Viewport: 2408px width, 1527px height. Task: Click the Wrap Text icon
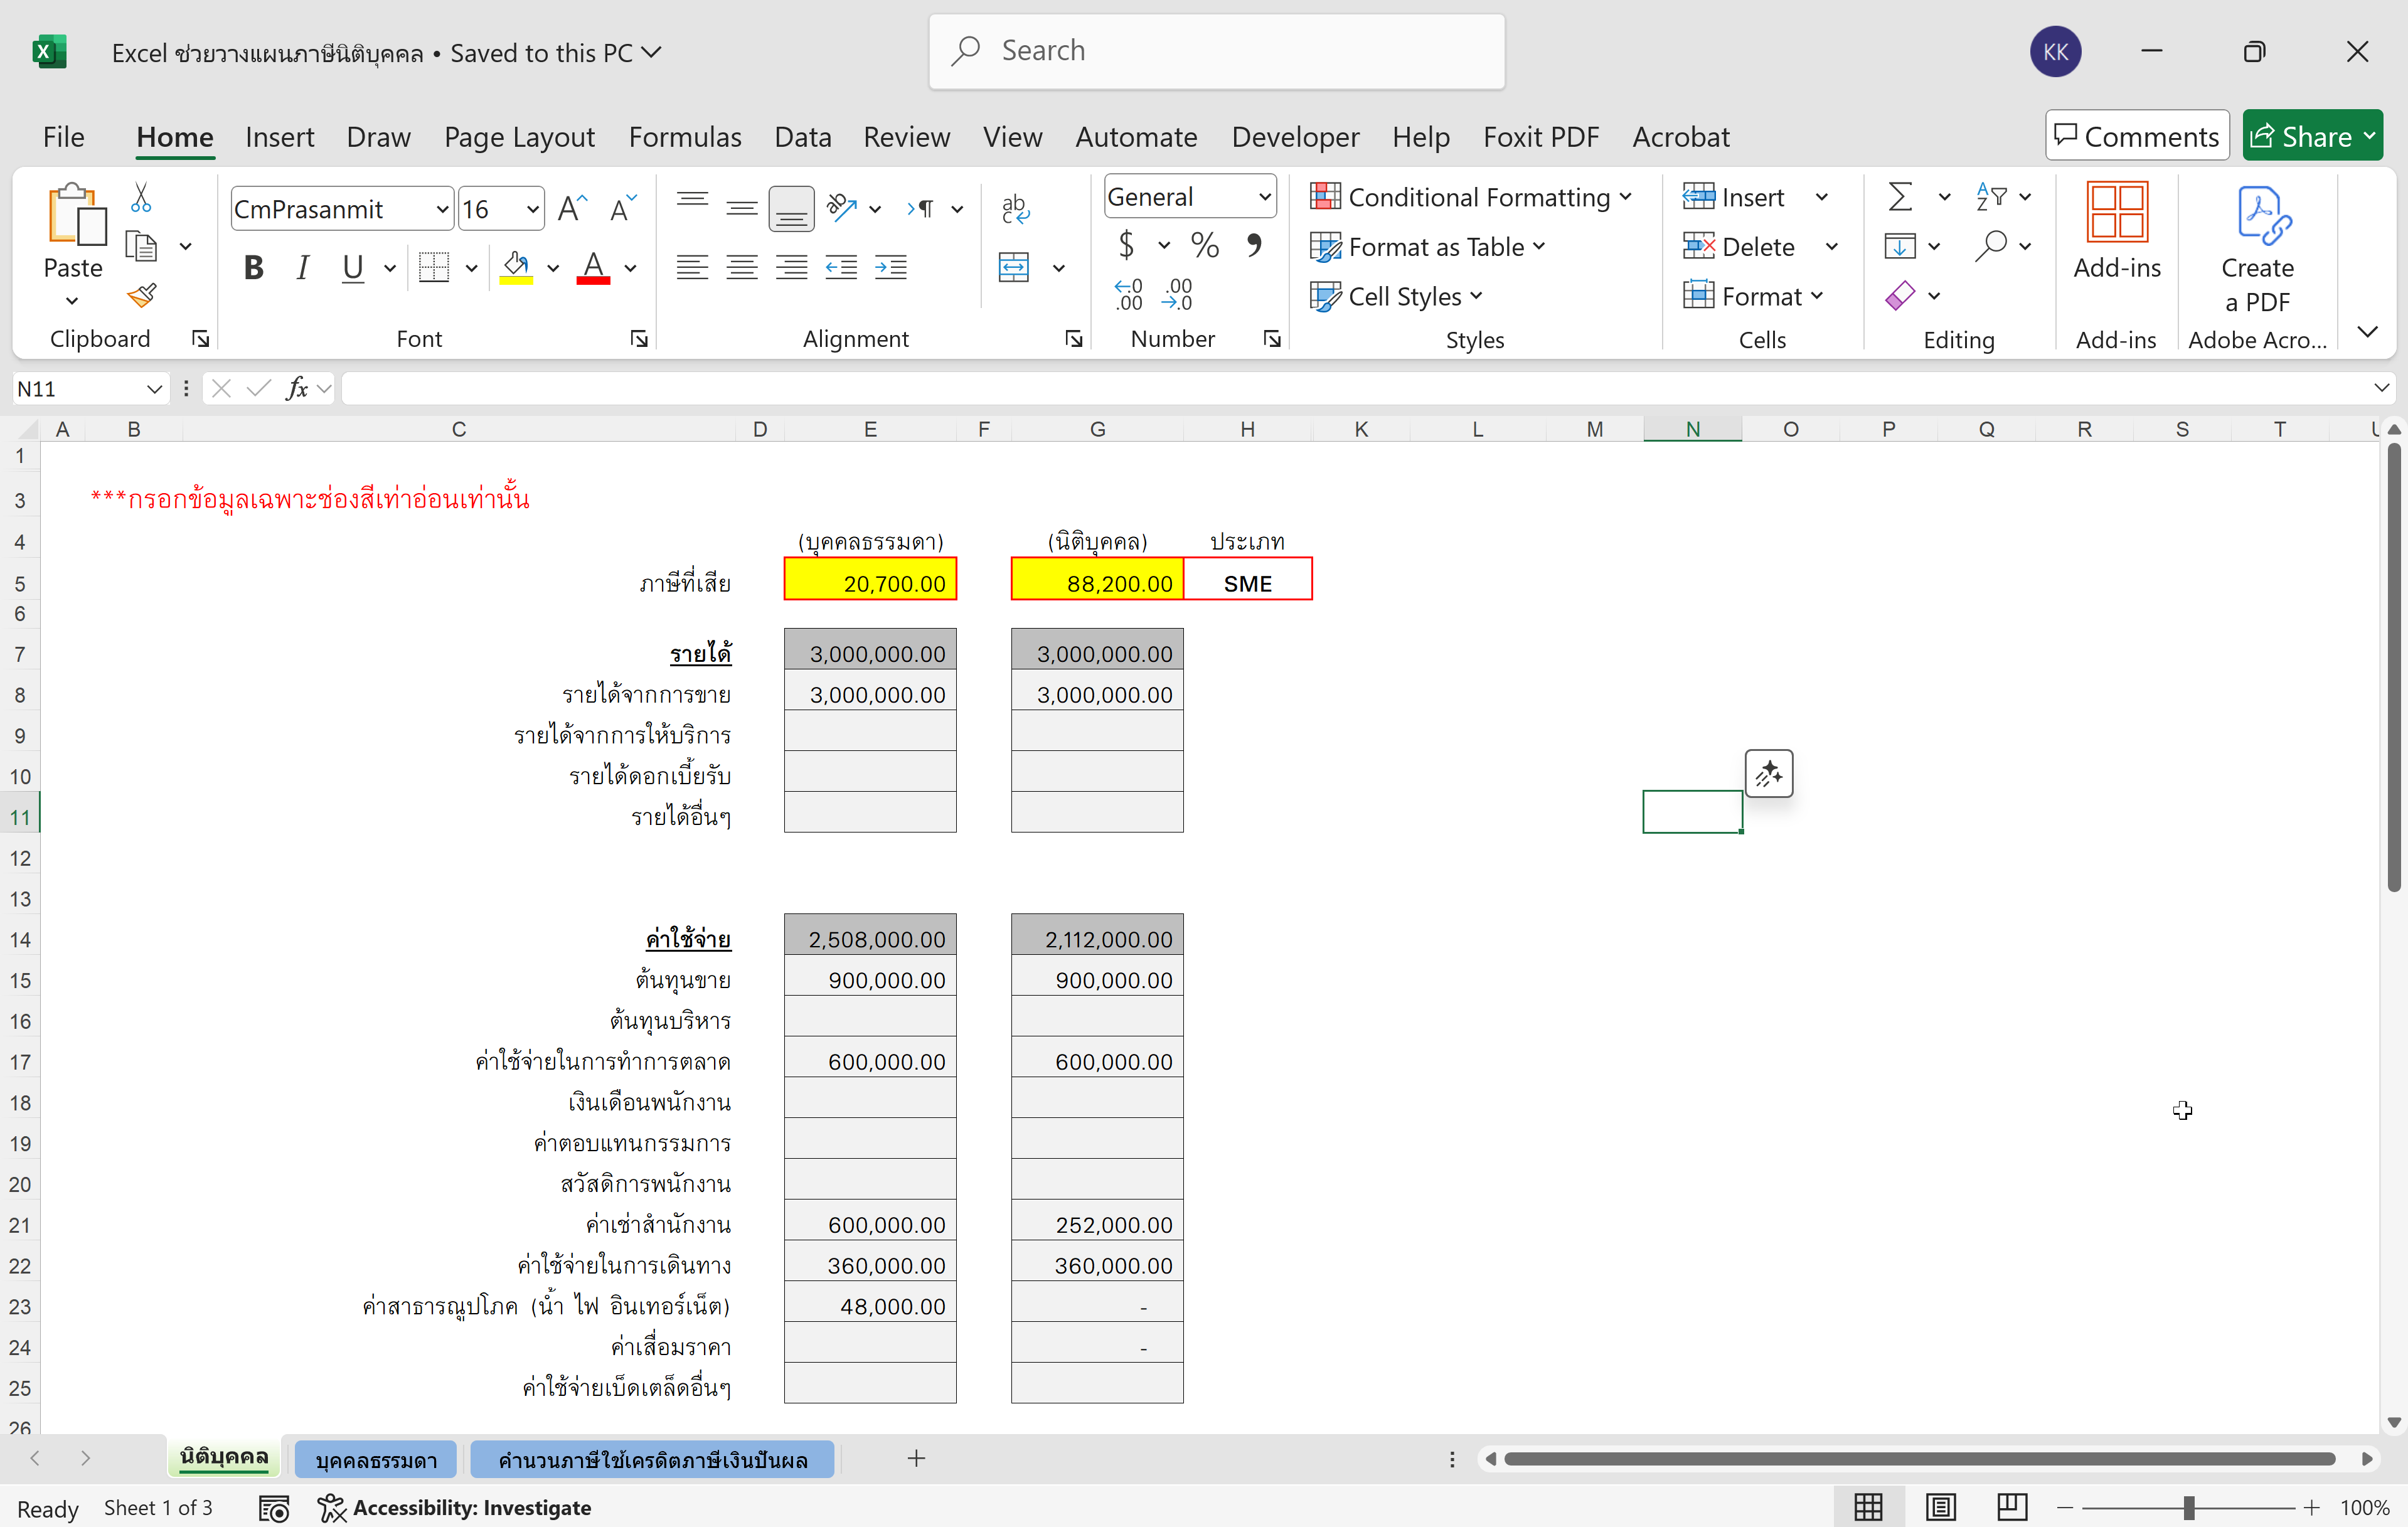(x=1015, y=208)
